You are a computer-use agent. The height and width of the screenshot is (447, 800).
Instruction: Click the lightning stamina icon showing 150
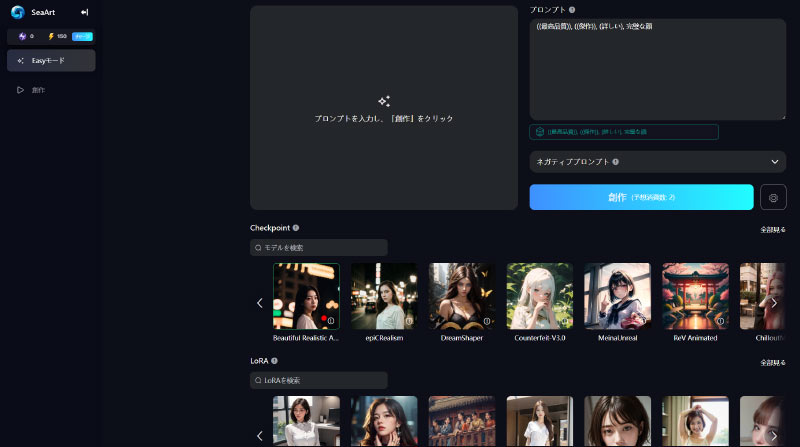click(x=51, y=36)
